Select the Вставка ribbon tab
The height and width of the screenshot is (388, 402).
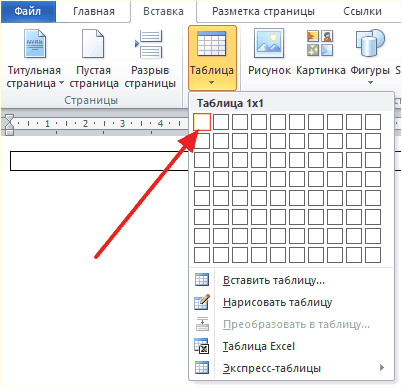click(163, 11)
